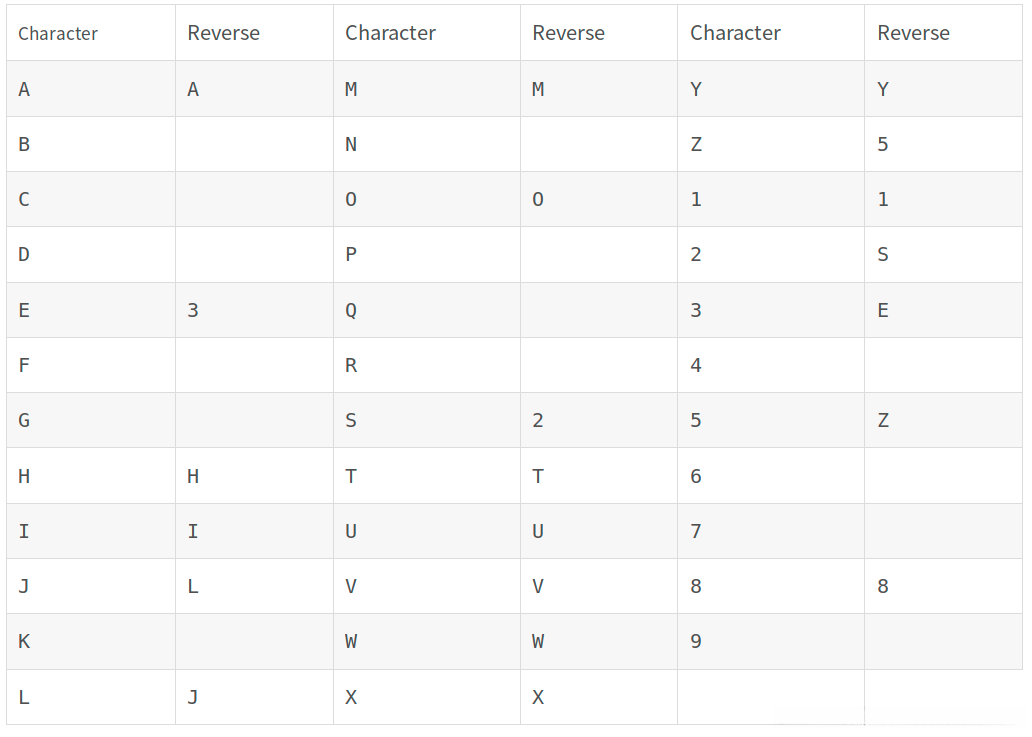Image resolution: width=1032 pixels, height=737 pixels.
Task: Click the empty reverse cell beside character R
Action: tap(598, 365)
